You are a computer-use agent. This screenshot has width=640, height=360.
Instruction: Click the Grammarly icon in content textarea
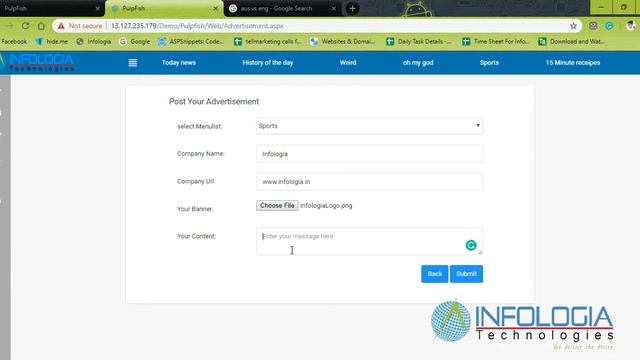(471, 245)
